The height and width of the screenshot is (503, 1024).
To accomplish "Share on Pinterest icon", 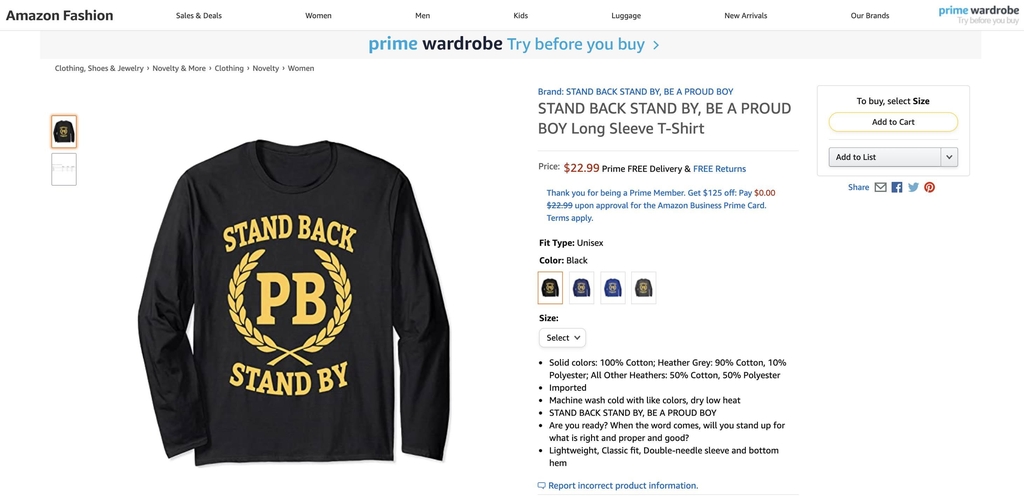I will point(929,187).
